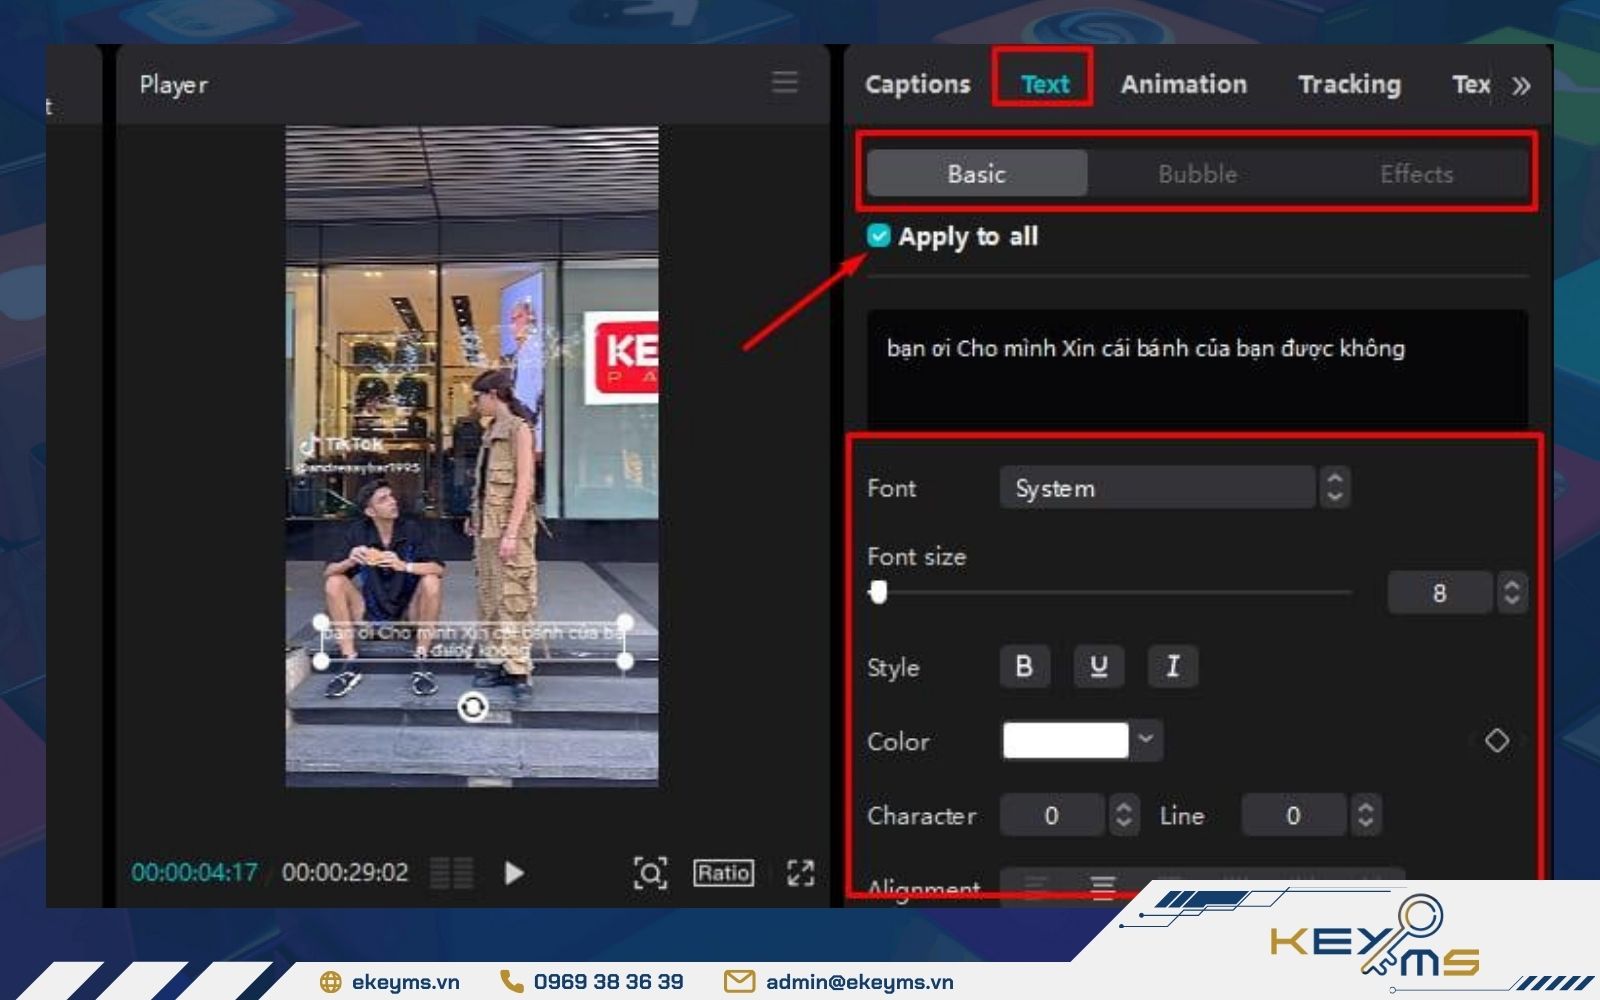Uncheck the Apply to all checkbox

(x=878, y=236)
